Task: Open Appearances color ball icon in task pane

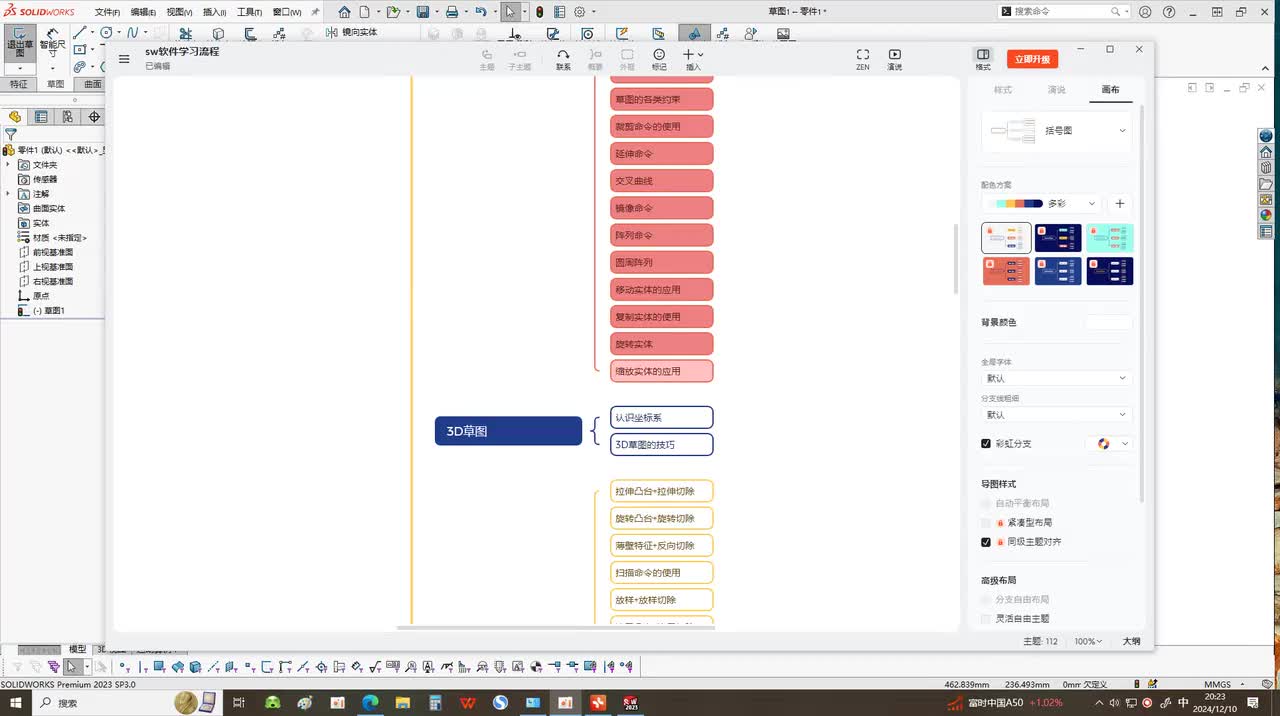Action: (1266, 215)
